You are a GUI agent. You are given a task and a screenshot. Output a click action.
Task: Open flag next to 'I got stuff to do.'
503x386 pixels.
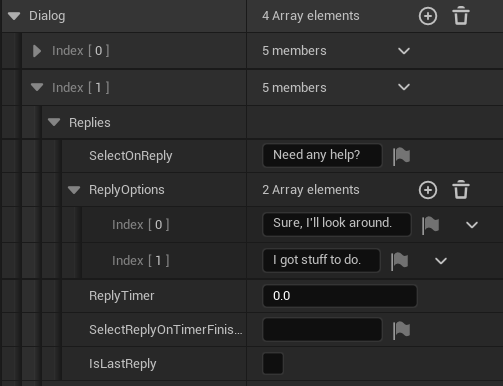point(399,261)
